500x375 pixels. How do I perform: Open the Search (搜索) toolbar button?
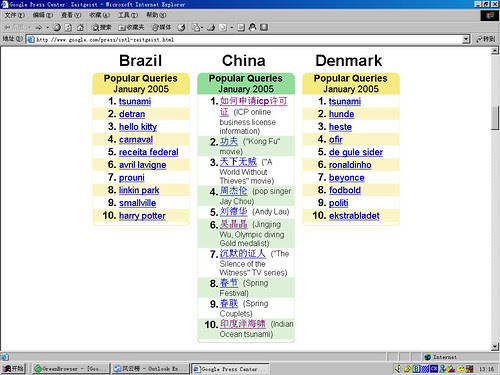click(101, 27)
